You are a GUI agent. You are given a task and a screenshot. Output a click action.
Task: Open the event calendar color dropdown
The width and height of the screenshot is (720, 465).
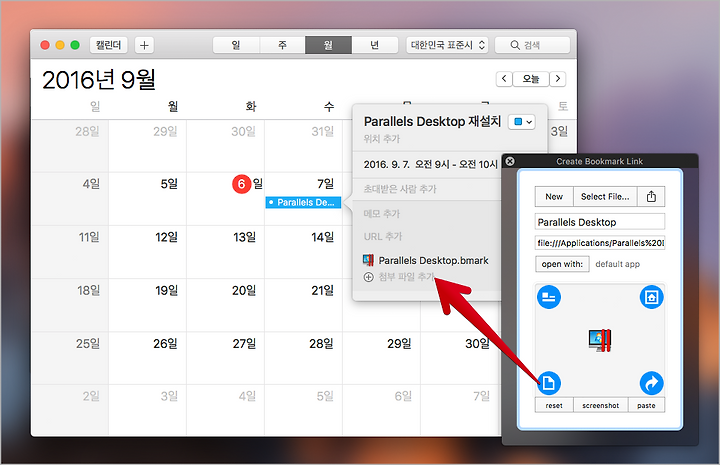tap(522, 122)
